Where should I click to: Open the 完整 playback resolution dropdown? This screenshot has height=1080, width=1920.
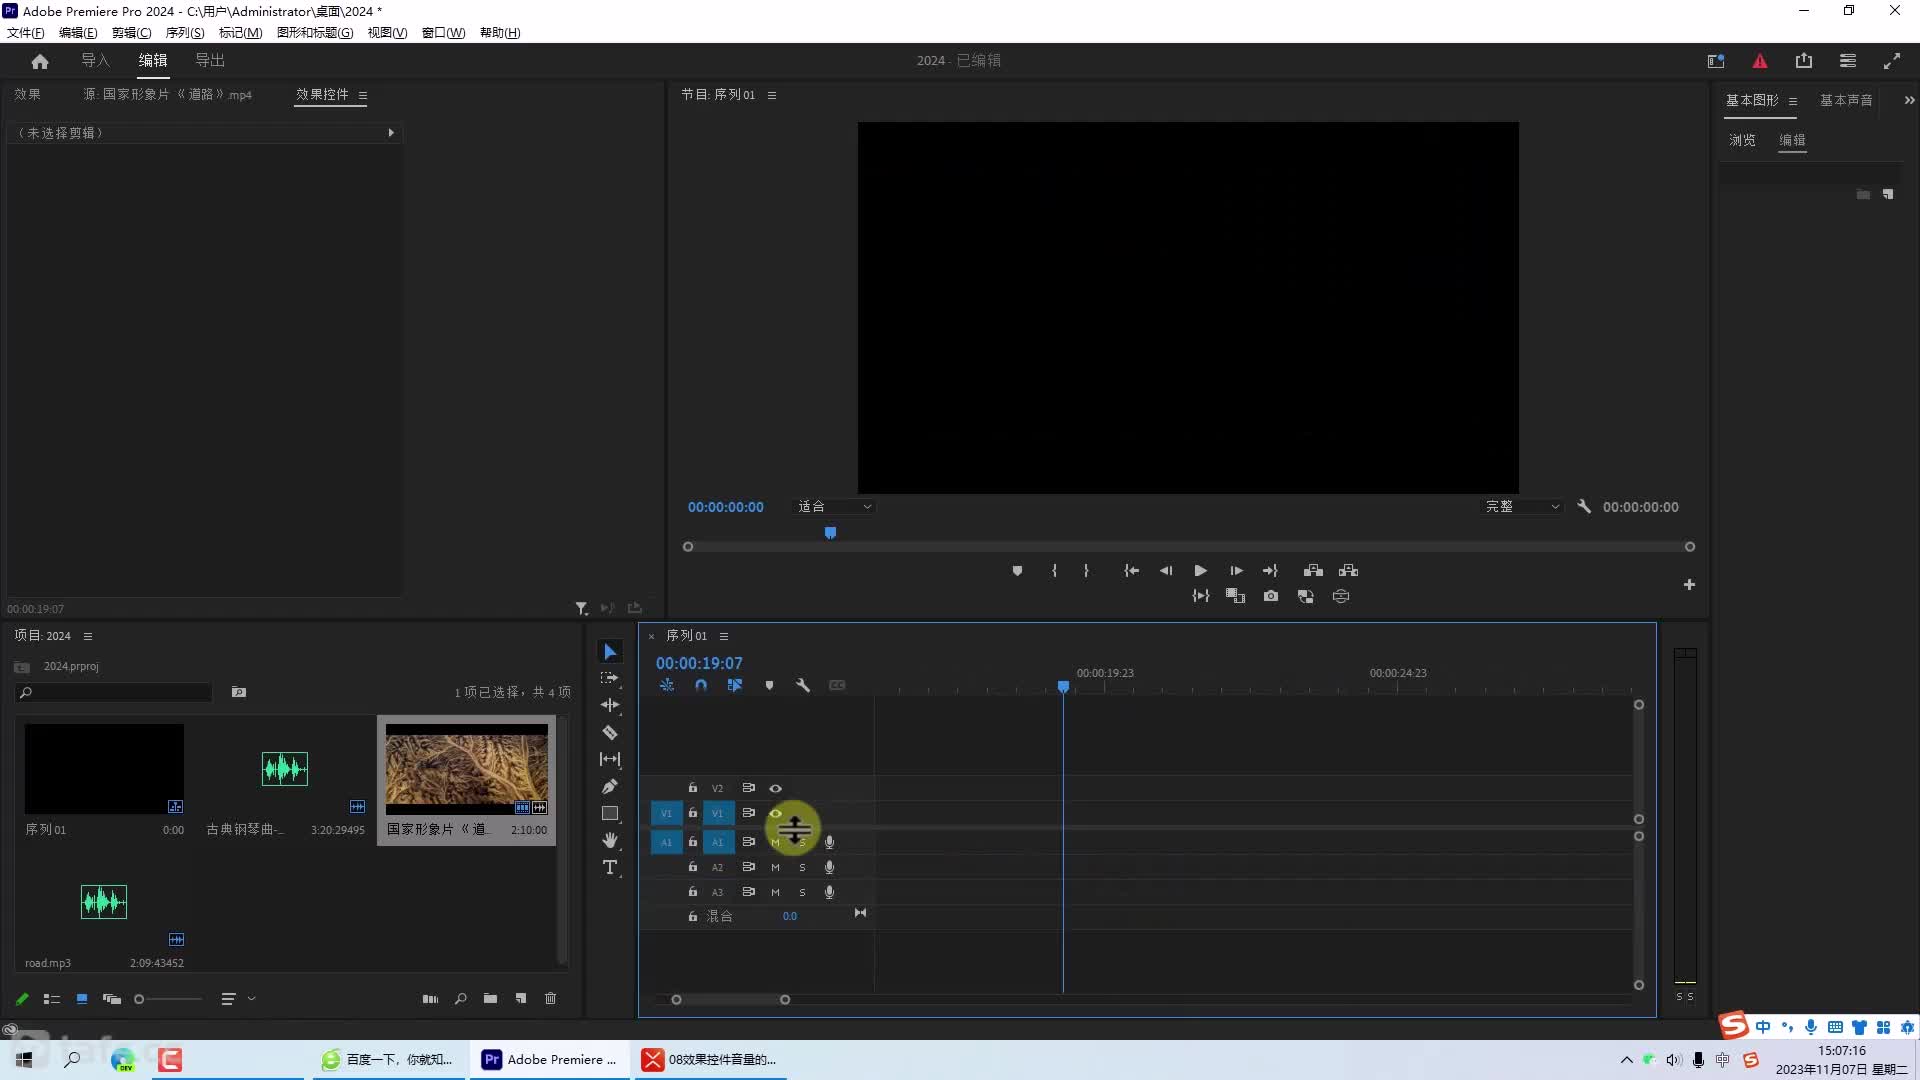pos(1522,507)
